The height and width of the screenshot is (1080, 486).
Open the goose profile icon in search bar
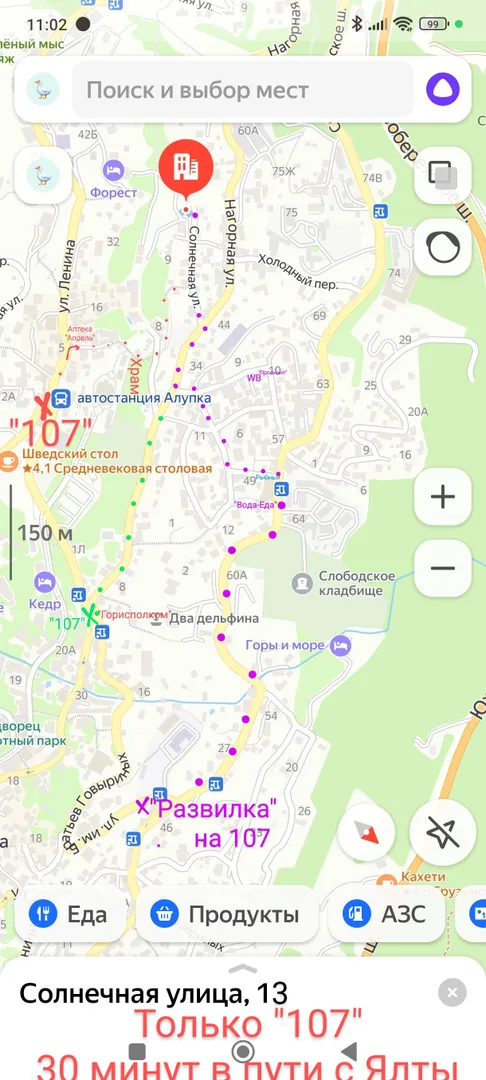click(x=43, y=90)
